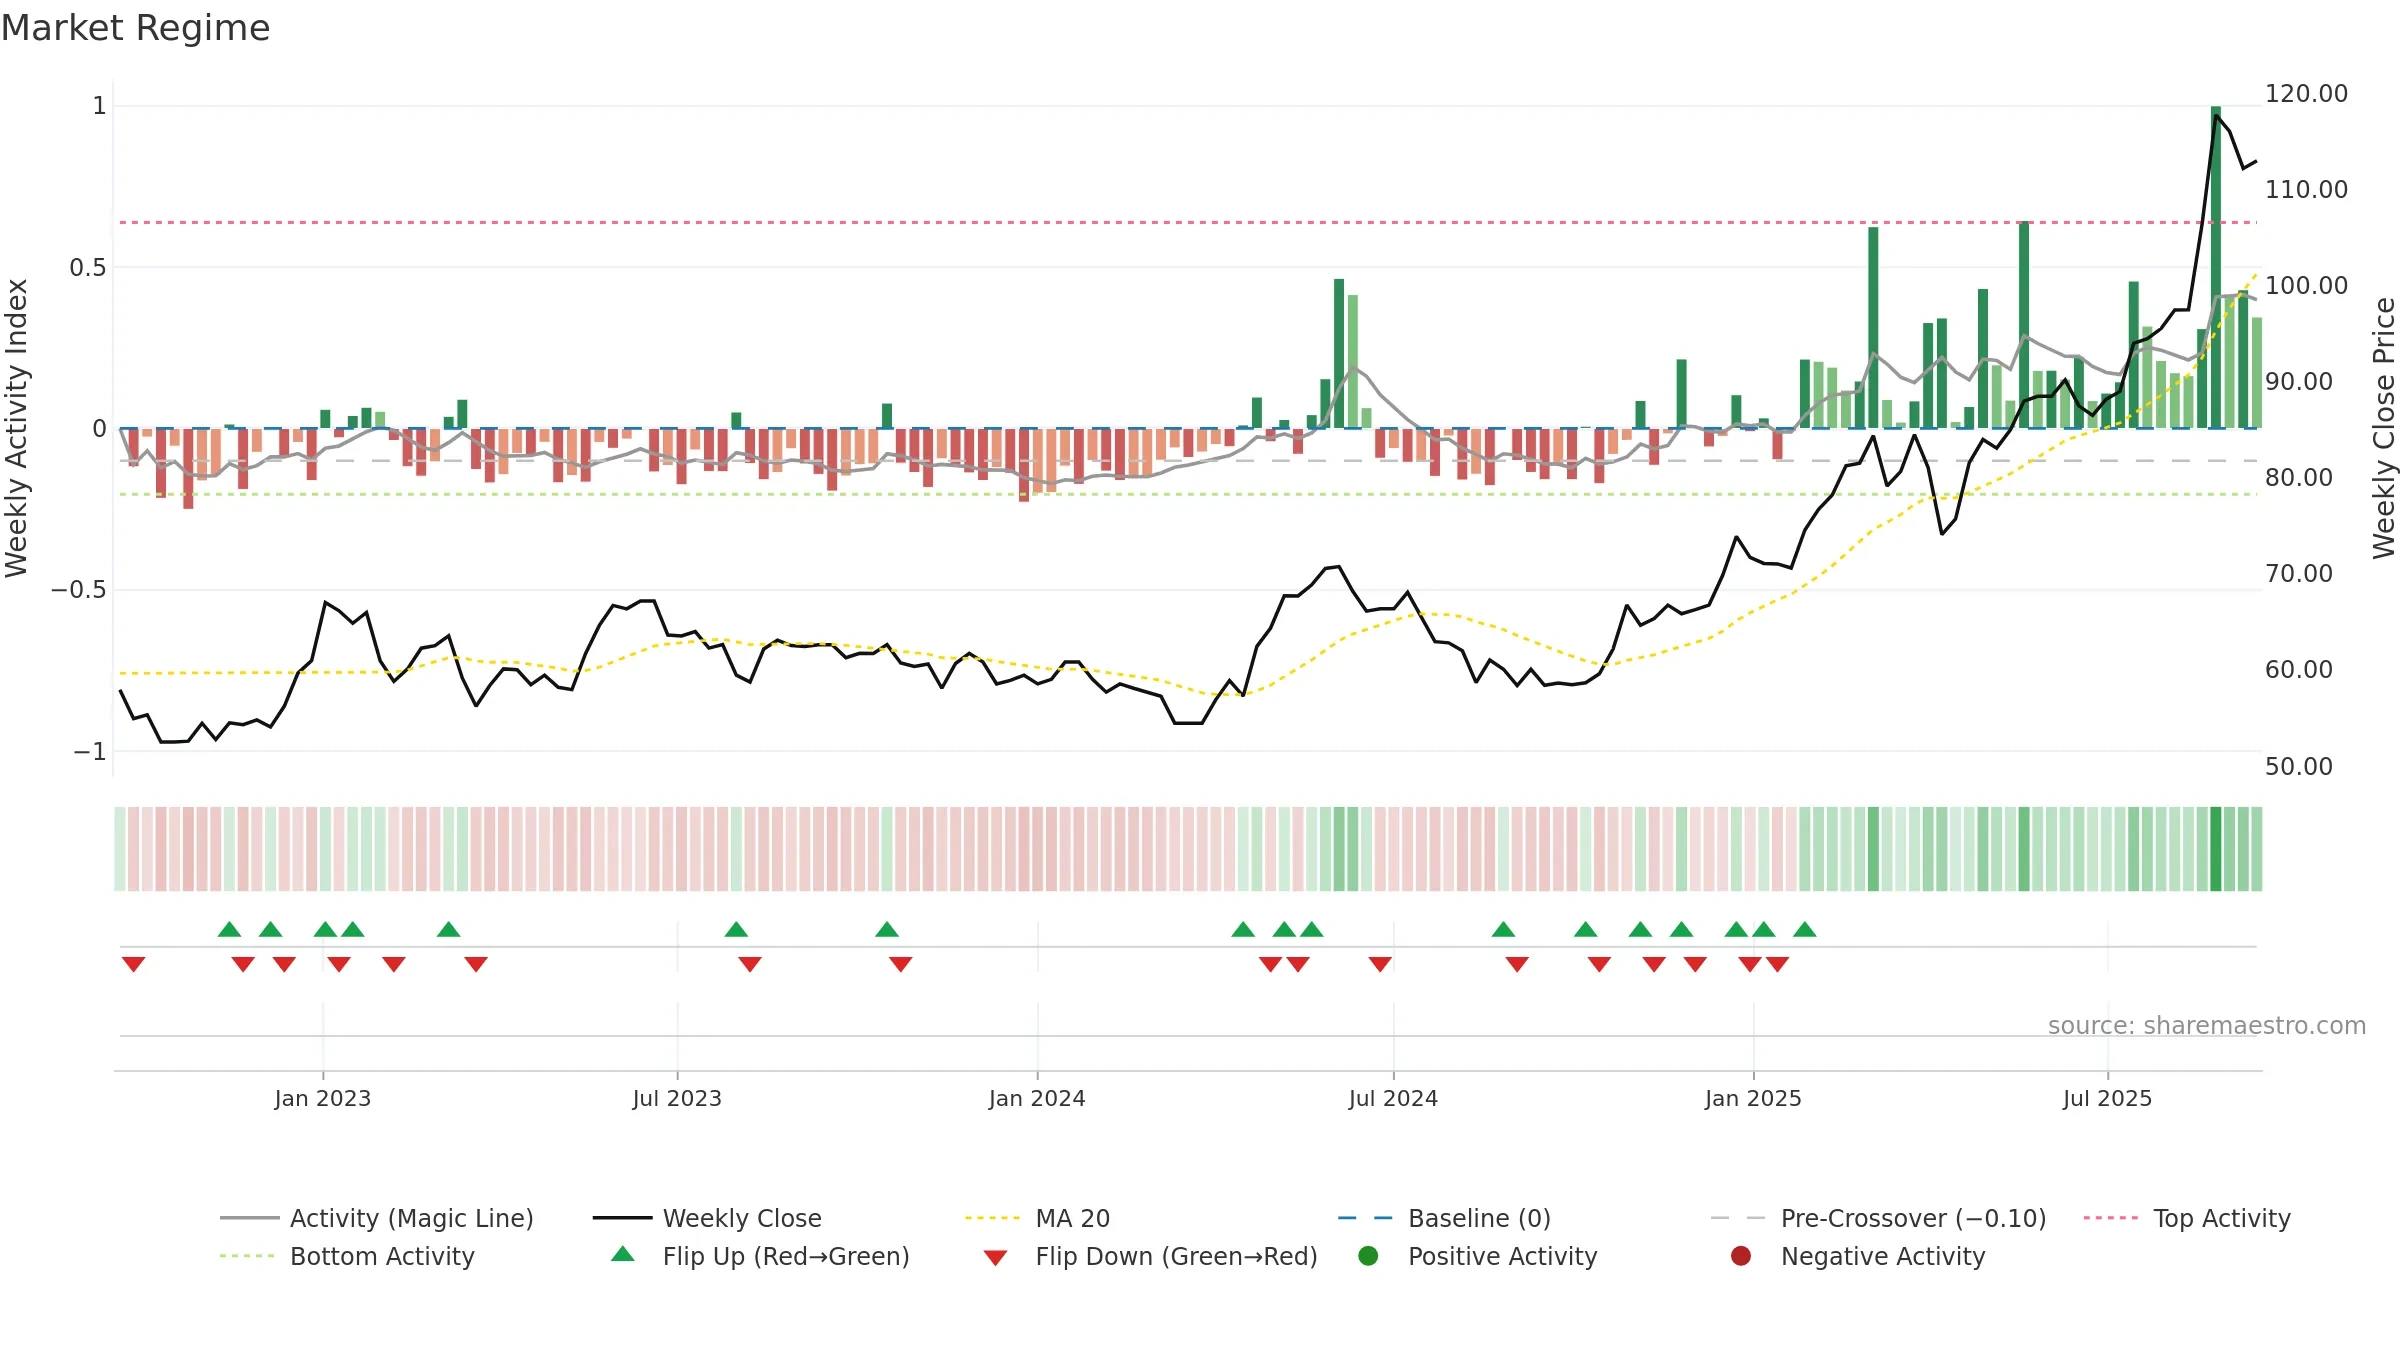Click the Weekly Close Price axis title
Viewport: 2400px width, 1350px height.
click(2384, 428)
